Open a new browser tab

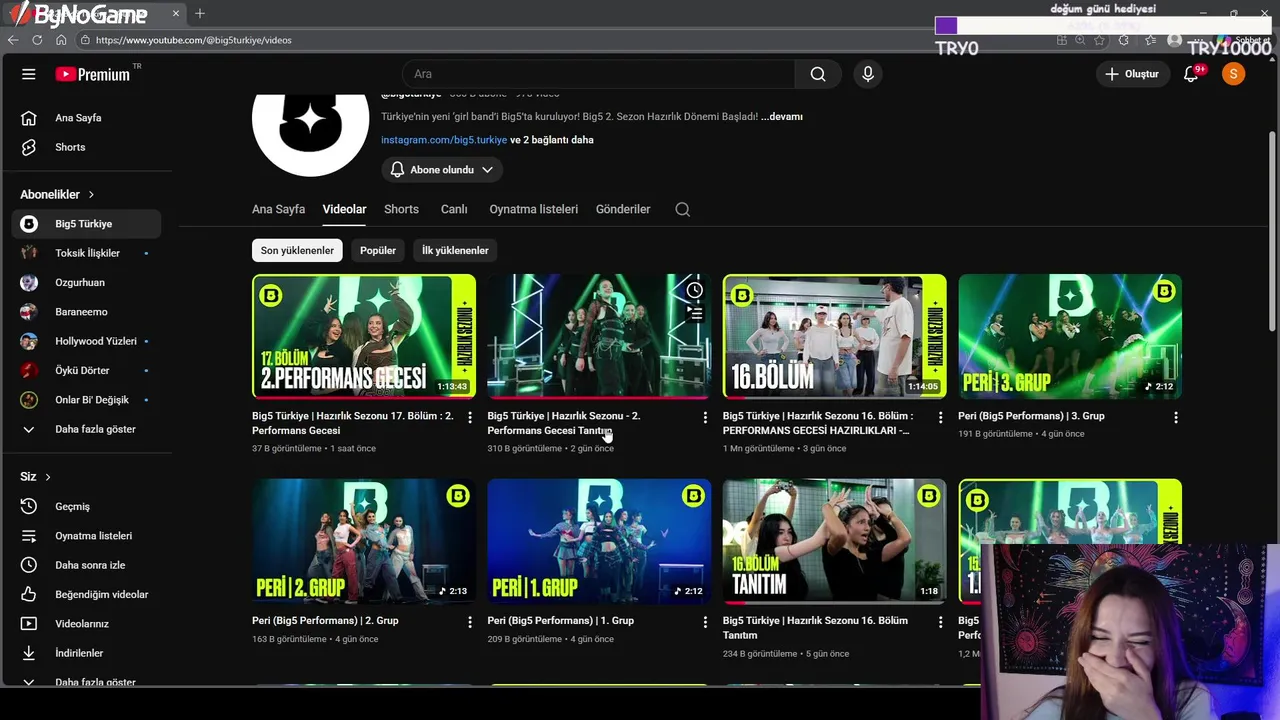point(200,13)
